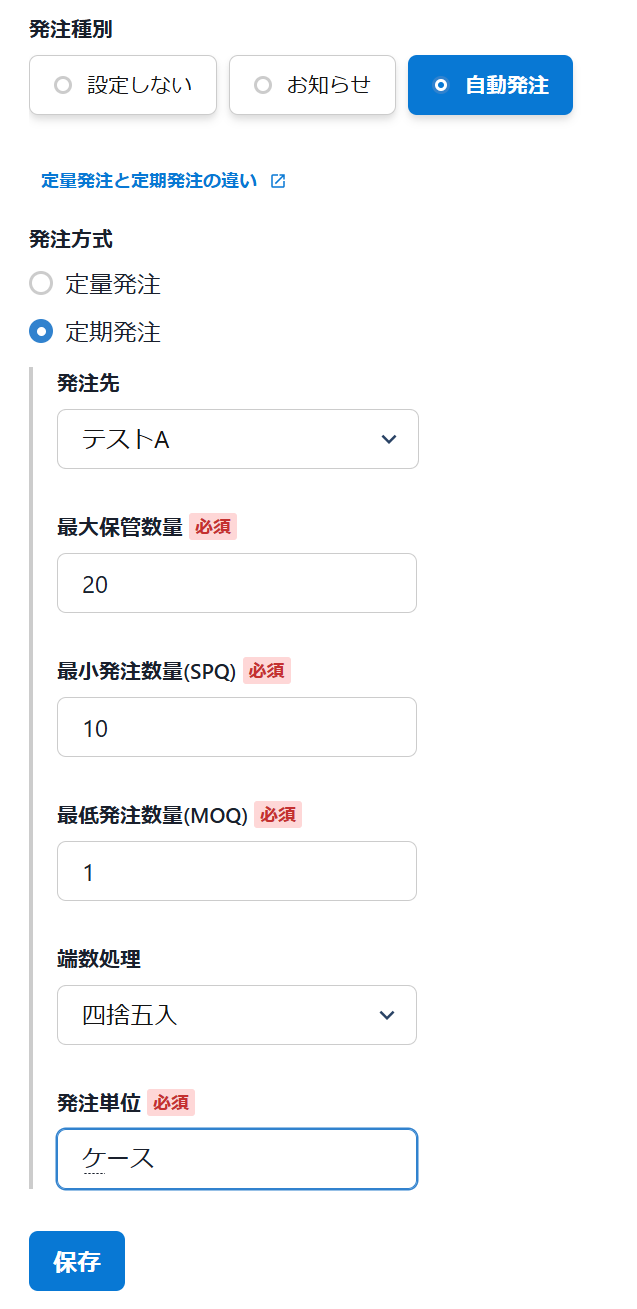
Task: Click the 発注種別 section heading
Action: (x=71, y=29)
